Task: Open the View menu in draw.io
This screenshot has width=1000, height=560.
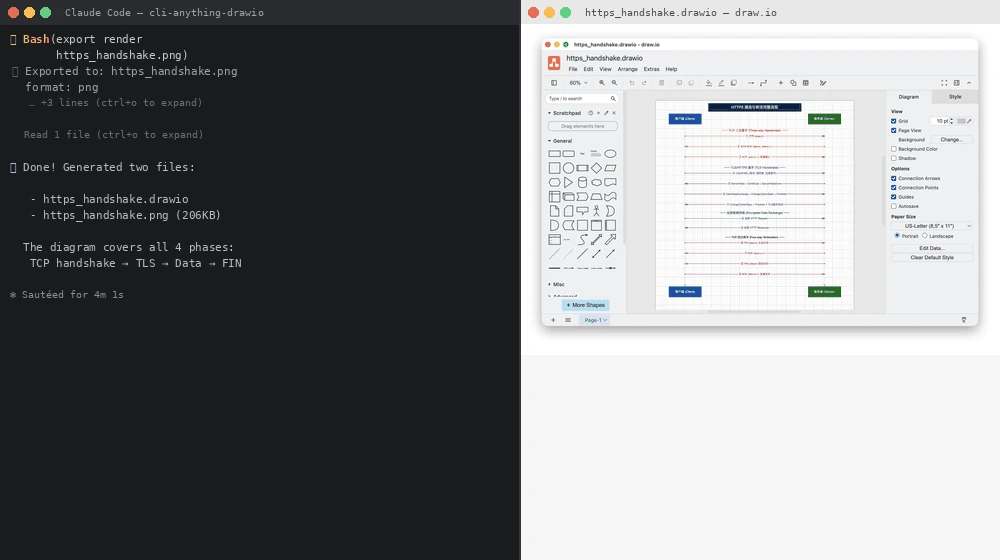Action: 605,70
